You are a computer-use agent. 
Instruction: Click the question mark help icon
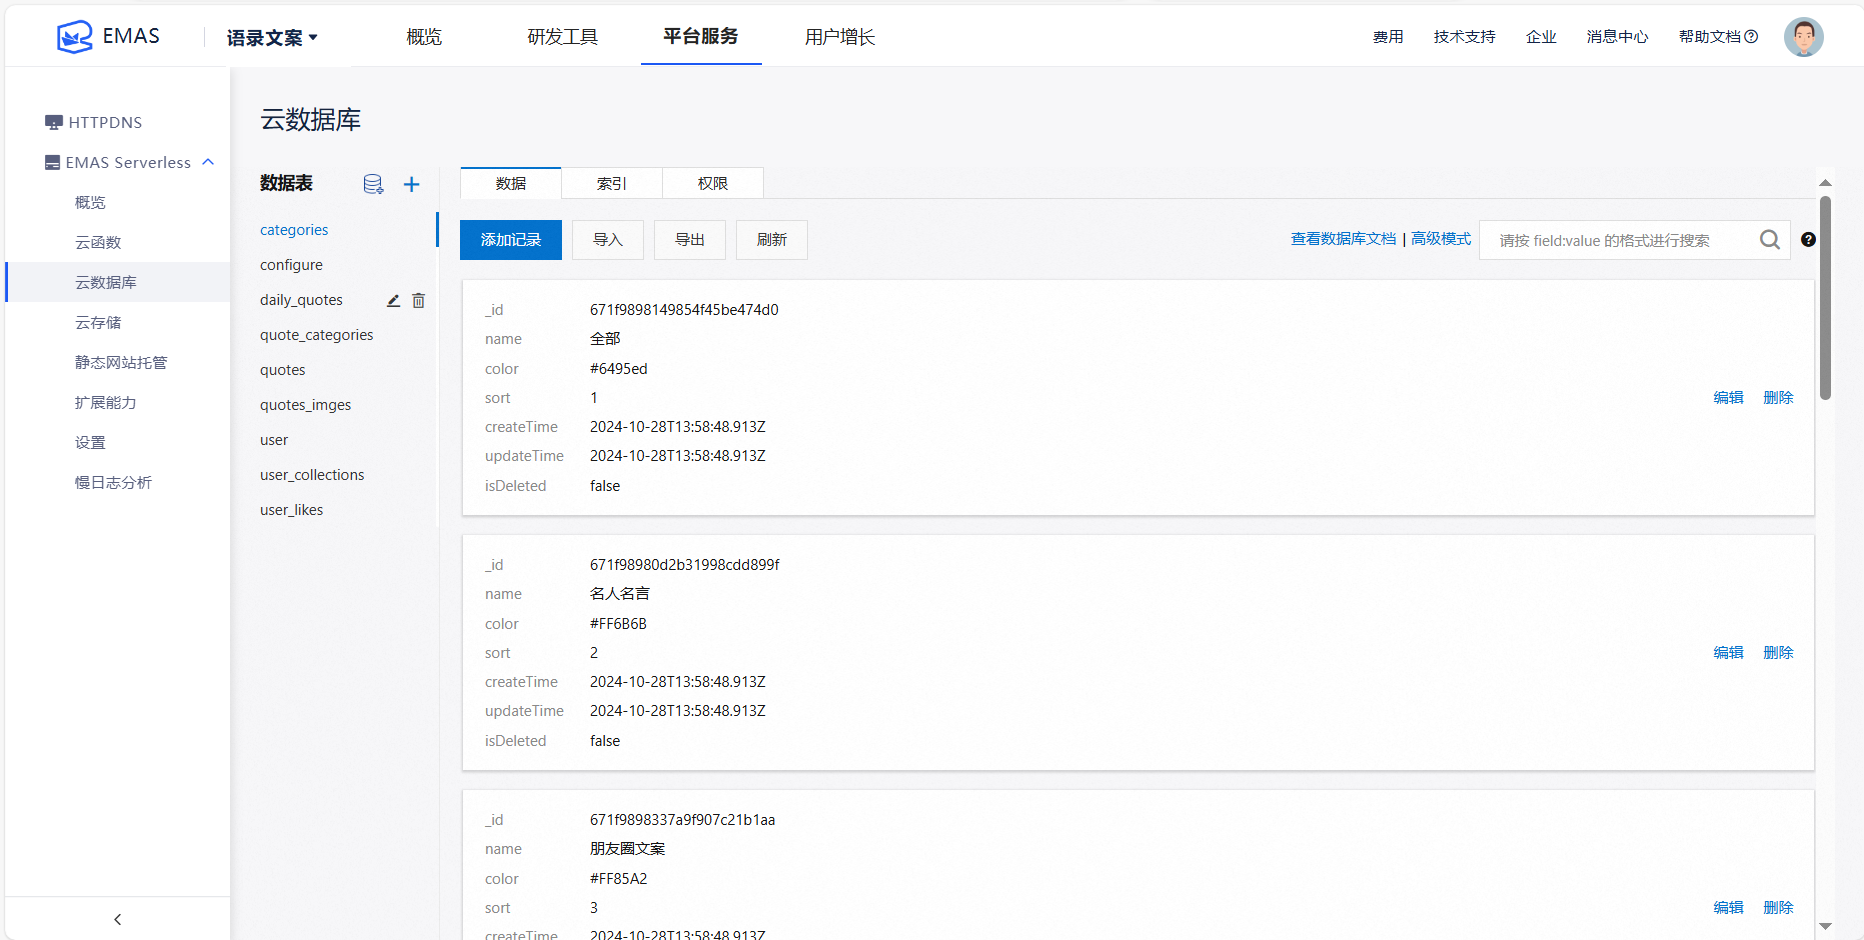(1808, 240)
